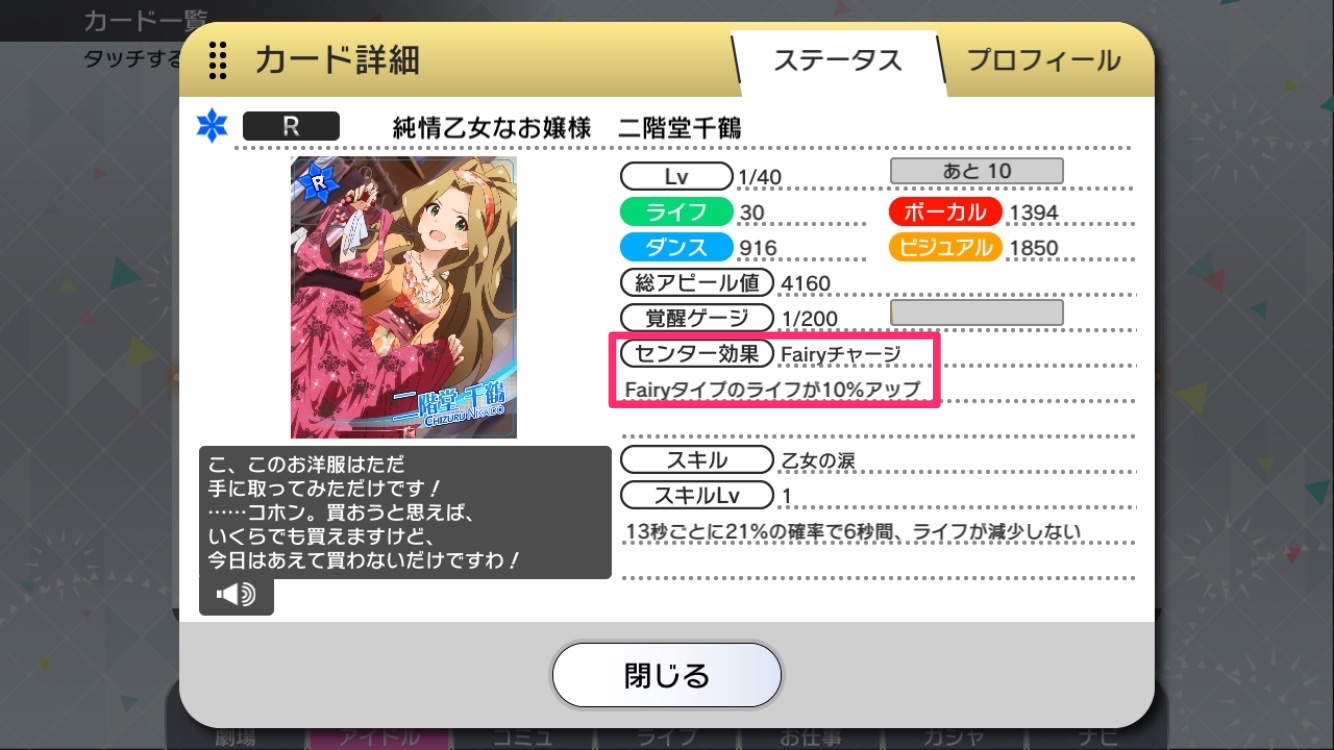The height and width of the screenshot is (750, 1334).
Task: Tap the ダンス blue stat label
Action: tap(676, 247)
